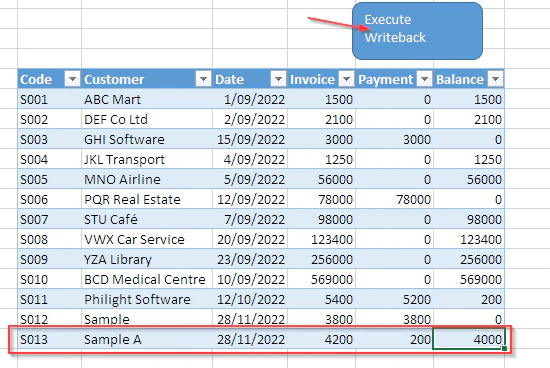
Task: Select the ABC Mart customer cell
Action: click(147, 99)
